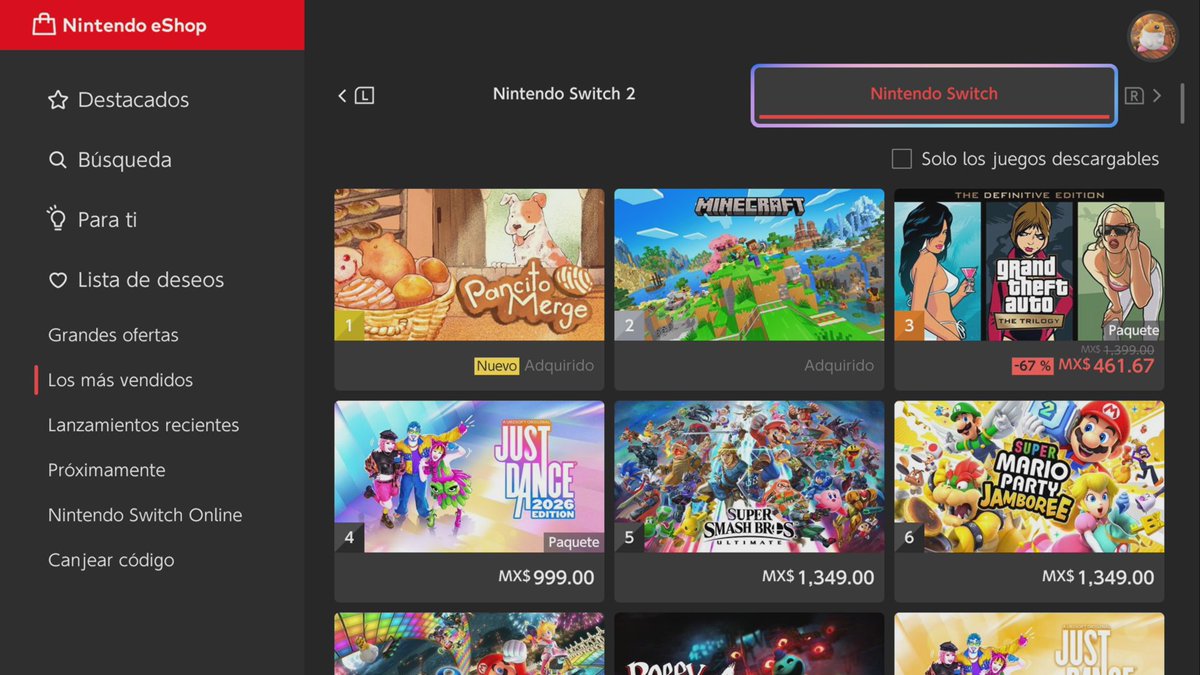Click the Paquete label on GTA Trilogy
The height and width of the screenshot is (675, 1200).
(1134, 330)
